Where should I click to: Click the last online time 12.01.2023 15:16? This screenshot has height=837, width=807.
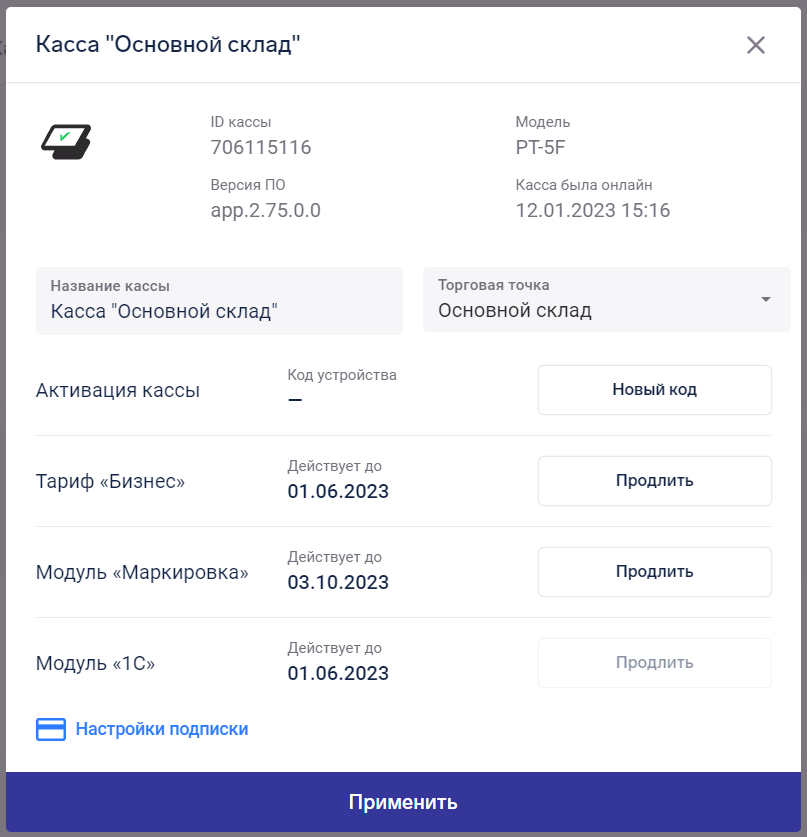tap(592, 210)
